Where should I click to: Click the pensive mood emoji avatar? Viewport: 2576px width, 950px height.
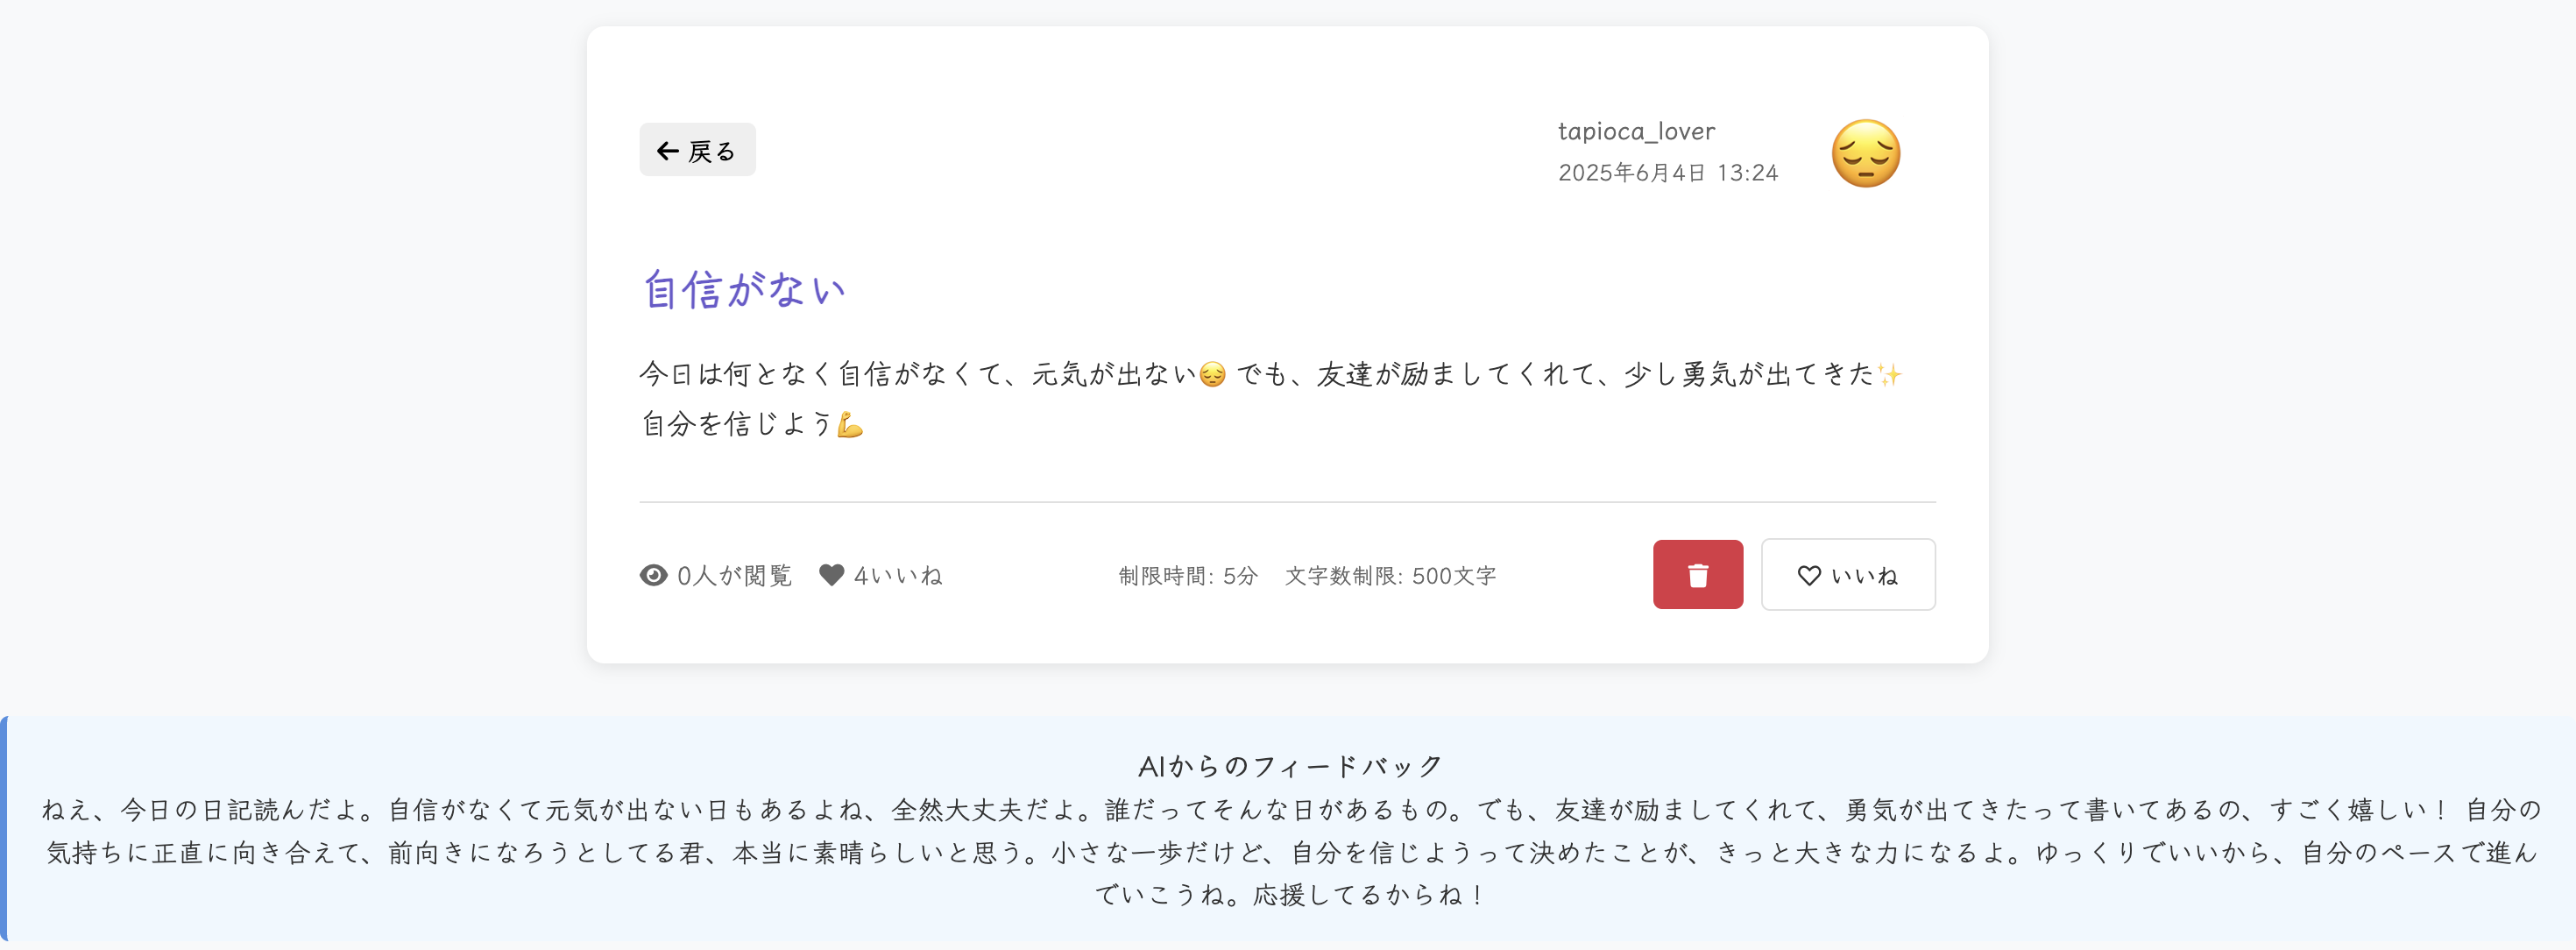click(1865, 153)
